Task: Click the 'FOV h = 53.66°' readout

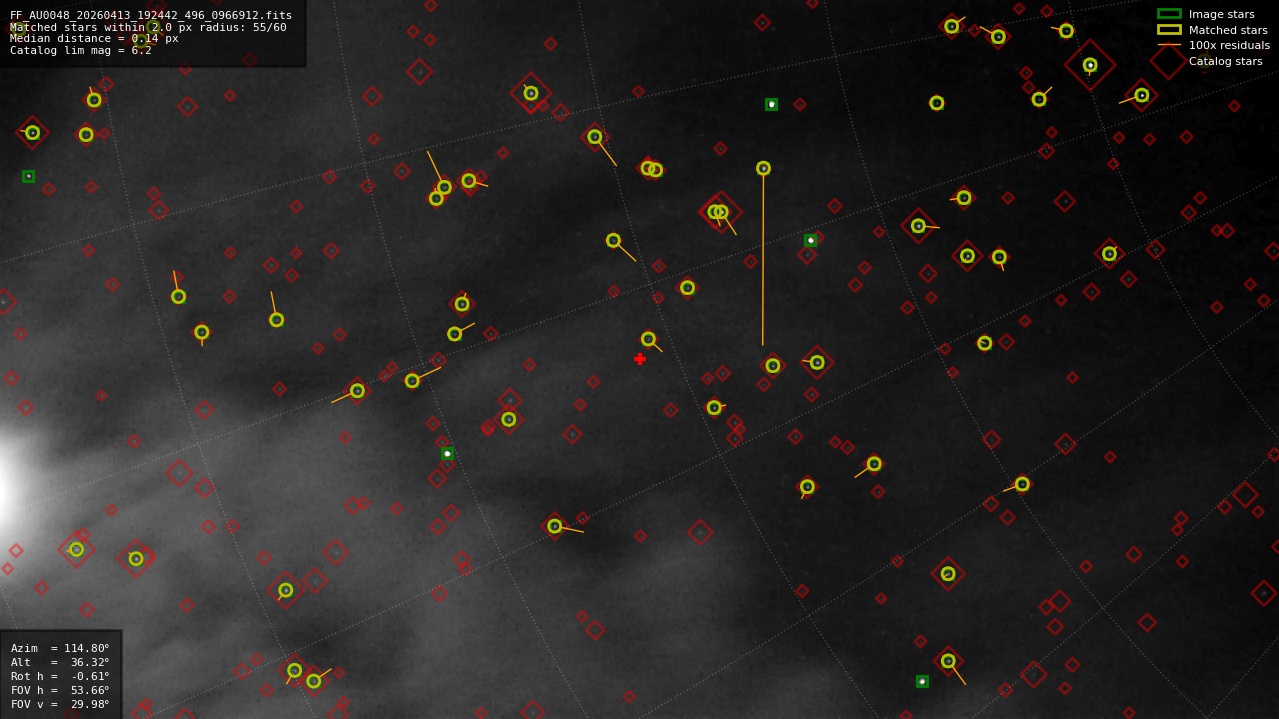Action: coord(60,690)
